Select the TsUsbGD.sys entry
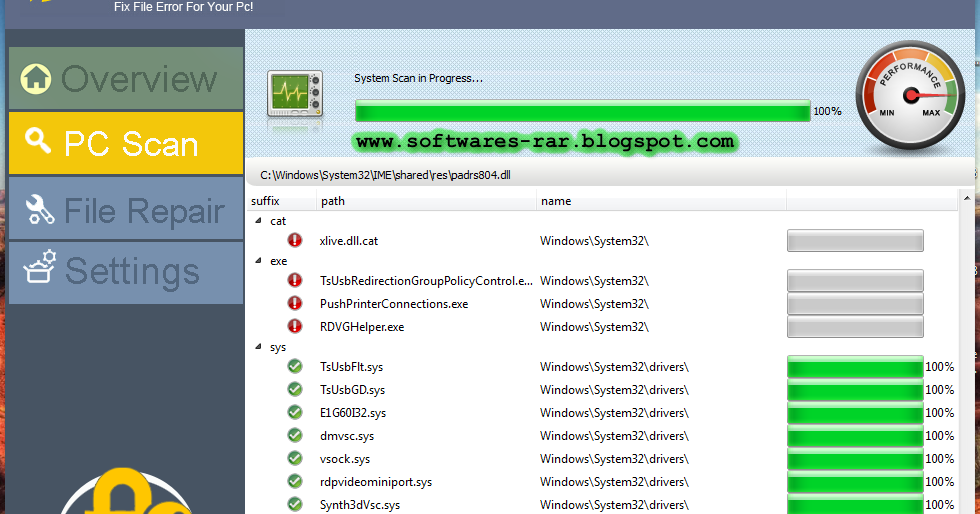980x514 pixels. click(352, 390)
